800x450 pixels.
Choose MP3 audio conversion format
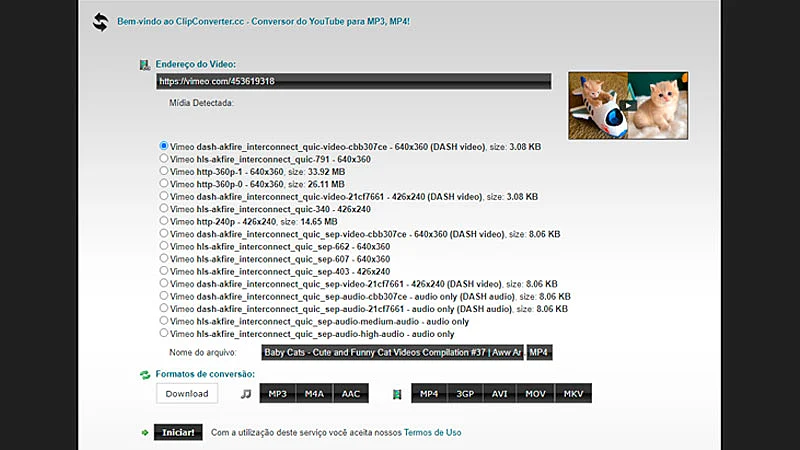pyautogui.click(x=278, y=394)
